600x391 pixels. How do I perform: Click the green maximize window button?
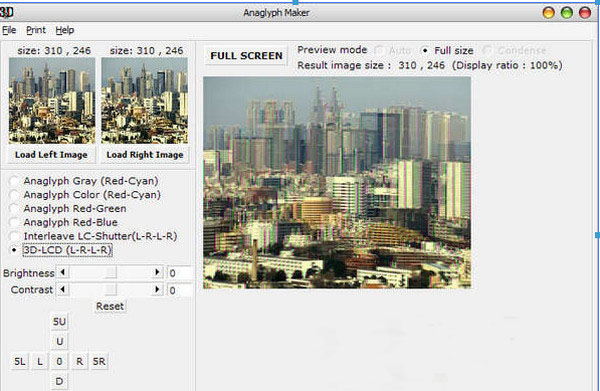567,13
